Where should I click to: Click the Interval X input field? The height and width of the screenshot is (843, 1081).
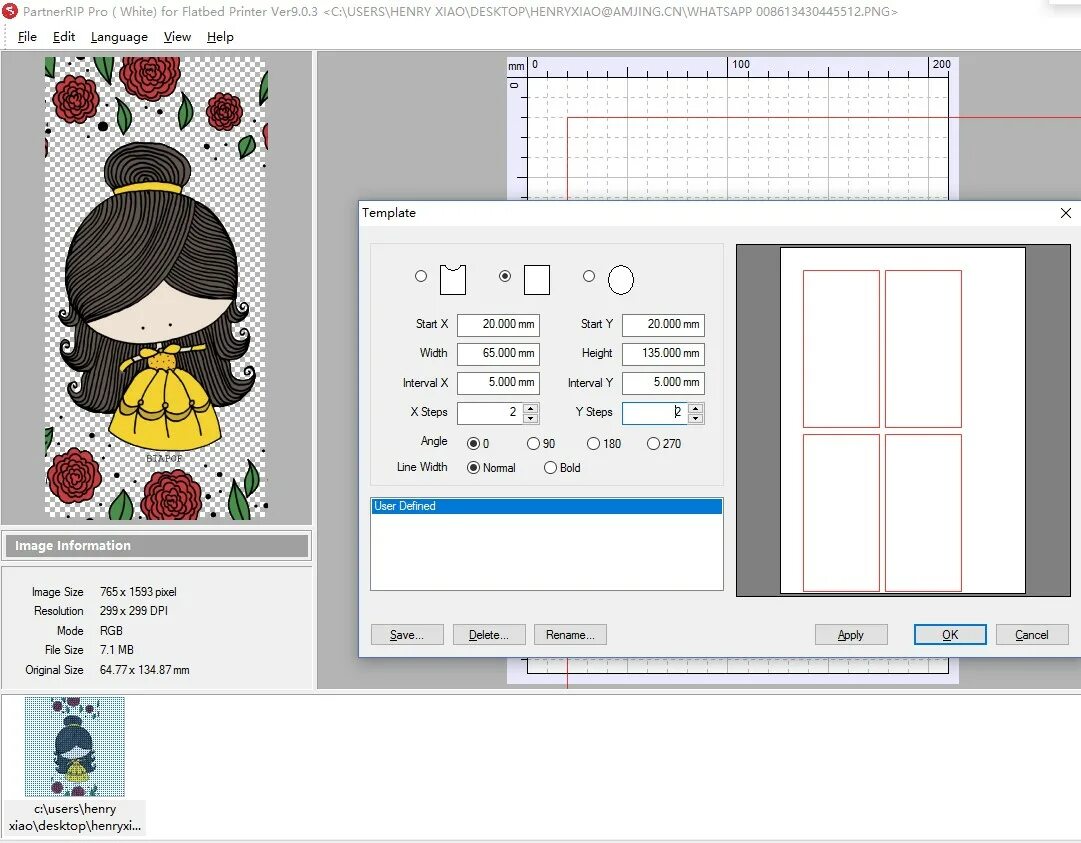[x=498, y=383]
